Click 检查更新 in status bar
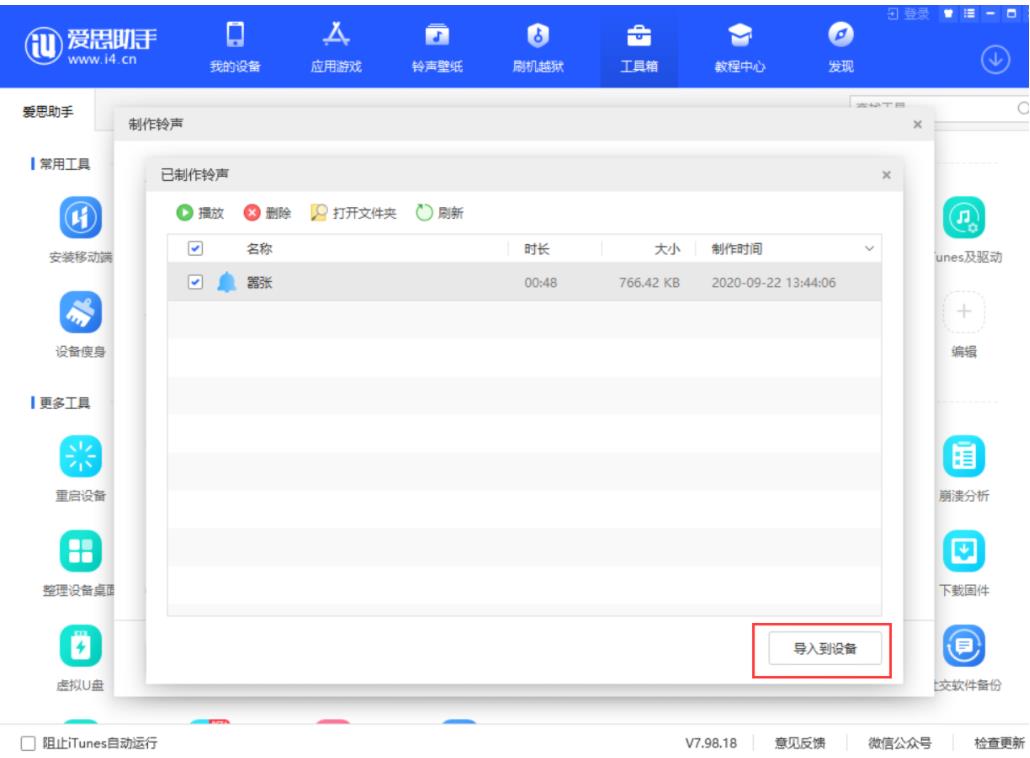The height and width of the screenshot is (758, 1030). coord(1000,743)
